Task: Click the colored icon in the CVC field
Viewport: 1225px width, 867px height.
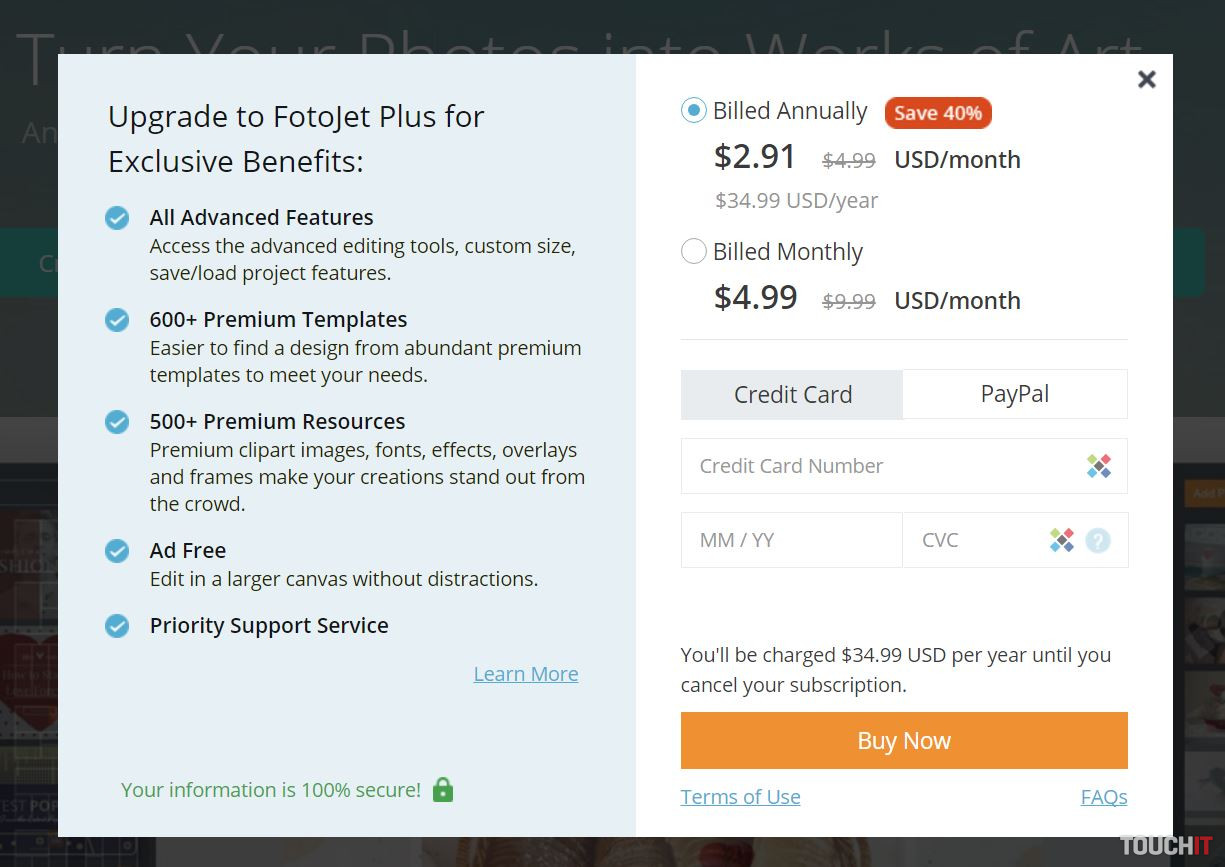Action: (1062, 540)
